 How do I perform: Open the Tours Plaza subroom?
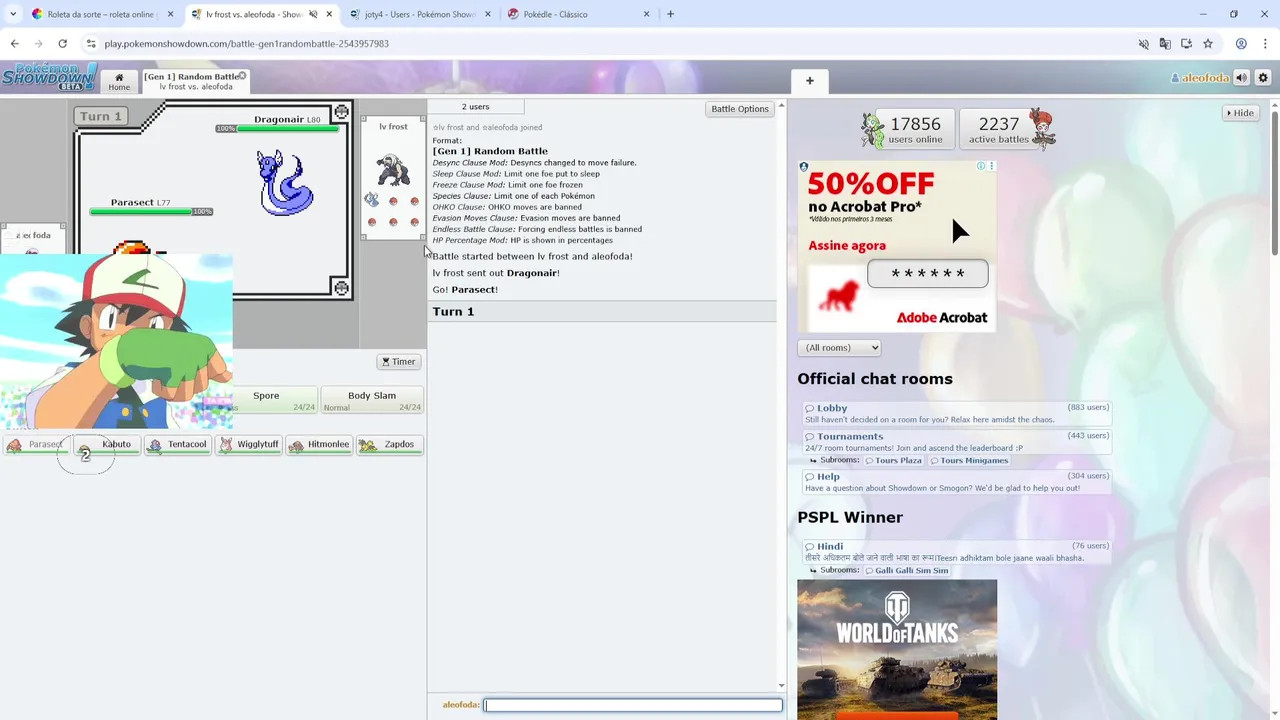pos(893,460)
